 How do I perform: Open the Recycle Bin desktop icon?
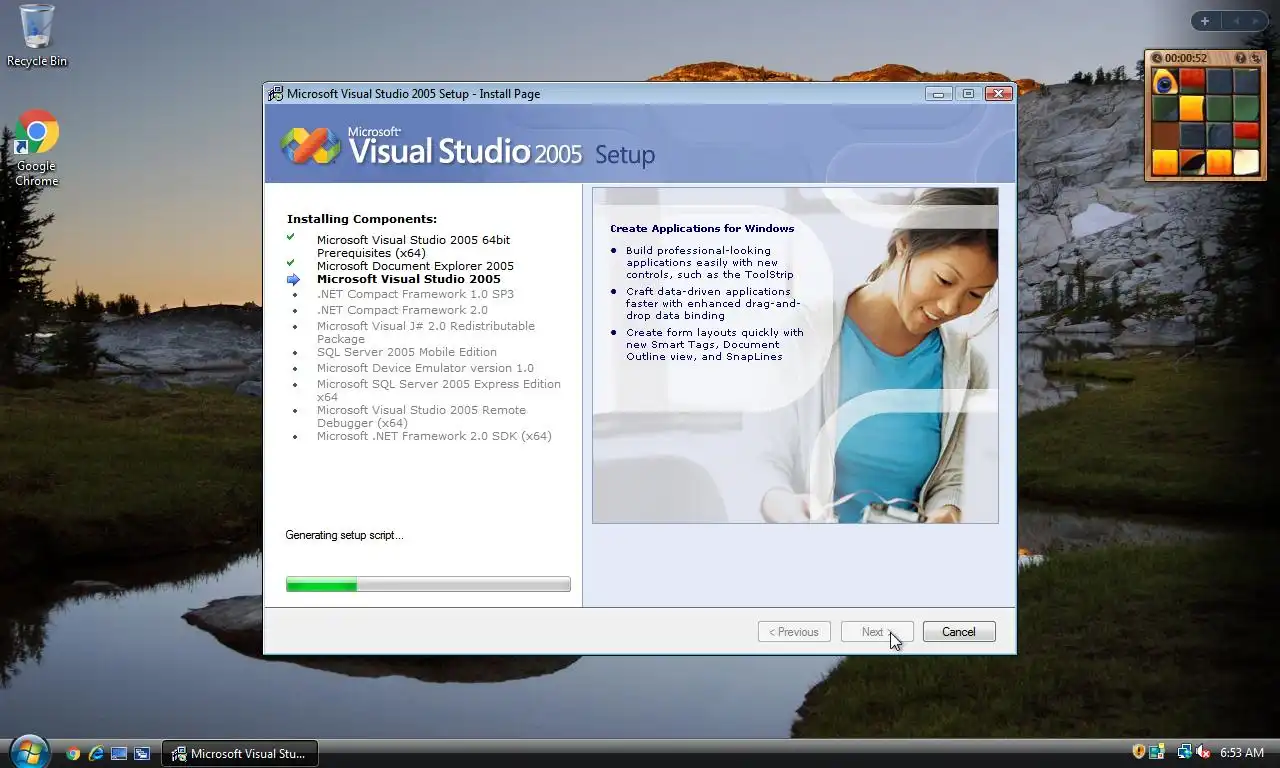(37, 36)
